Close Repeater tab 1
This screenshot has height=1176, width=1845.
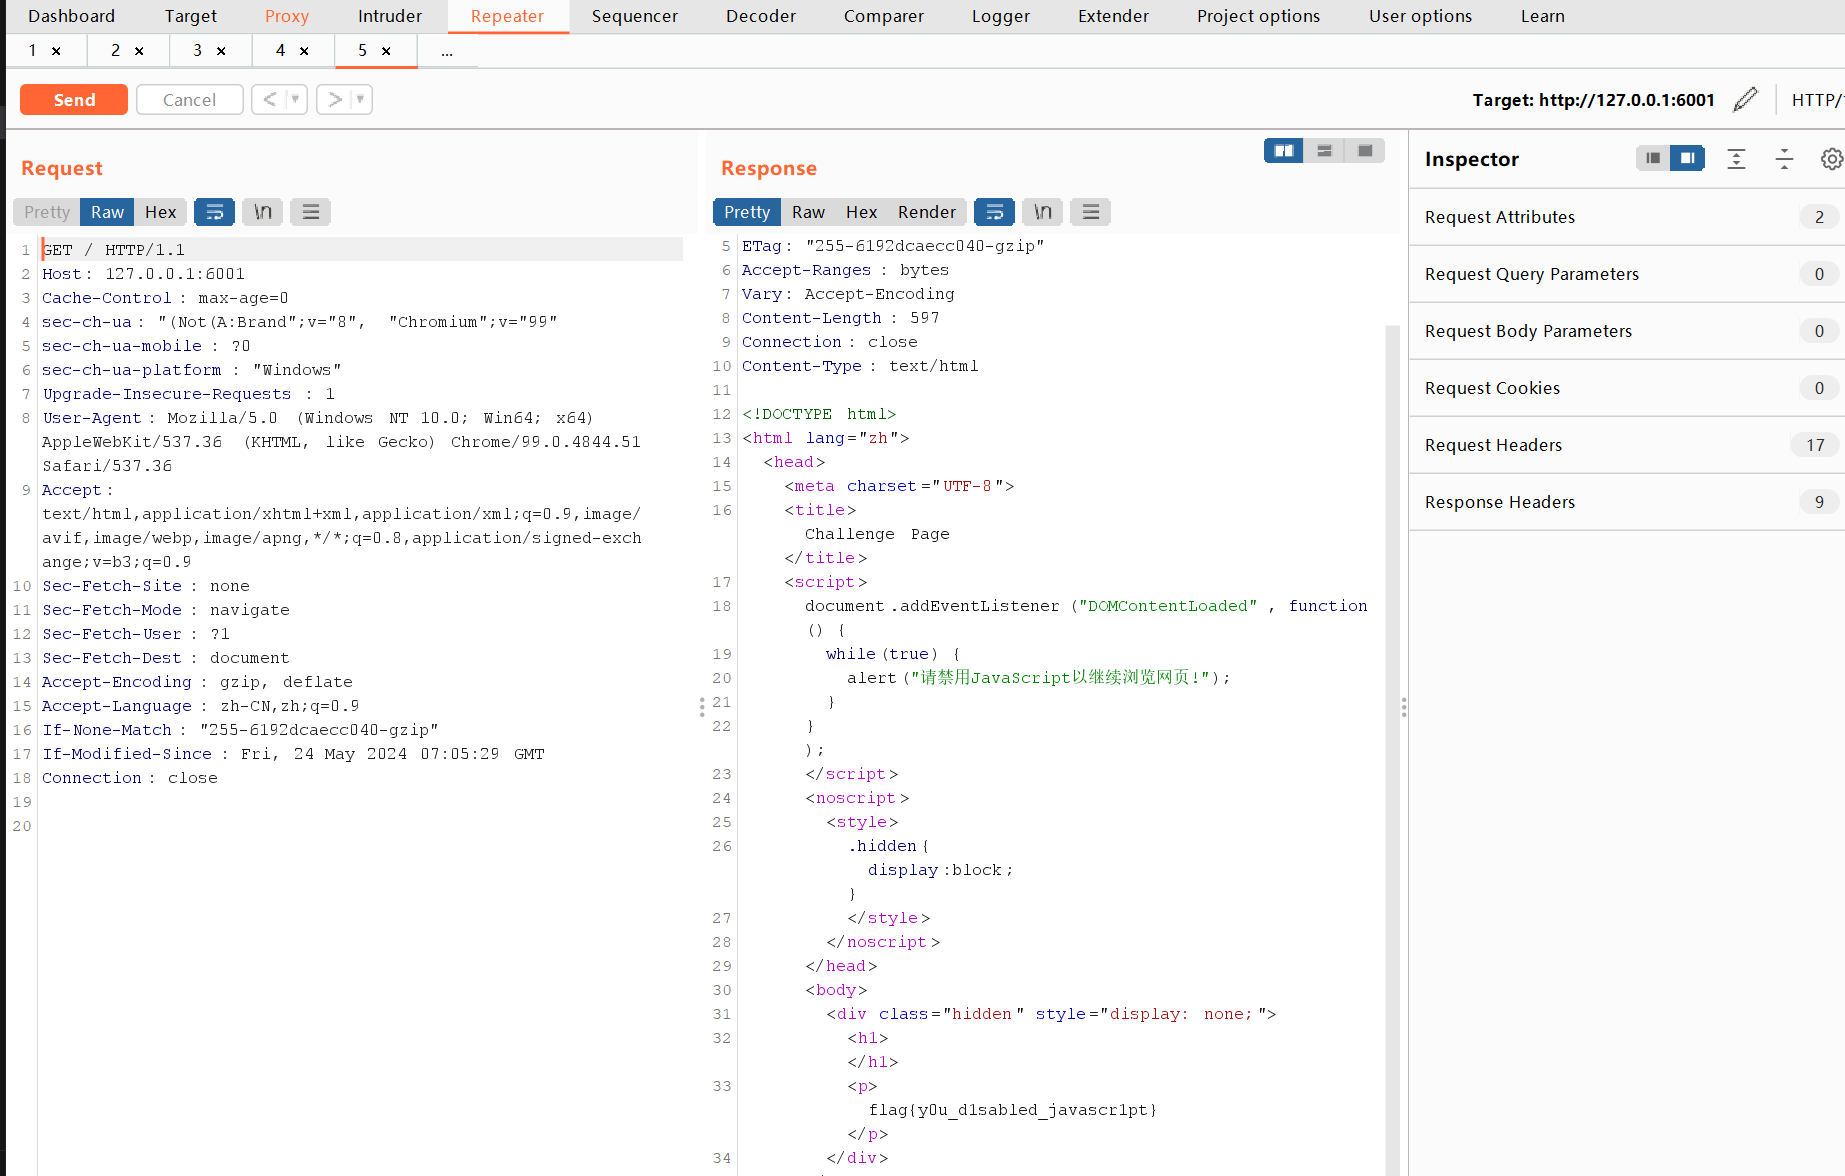56,51
